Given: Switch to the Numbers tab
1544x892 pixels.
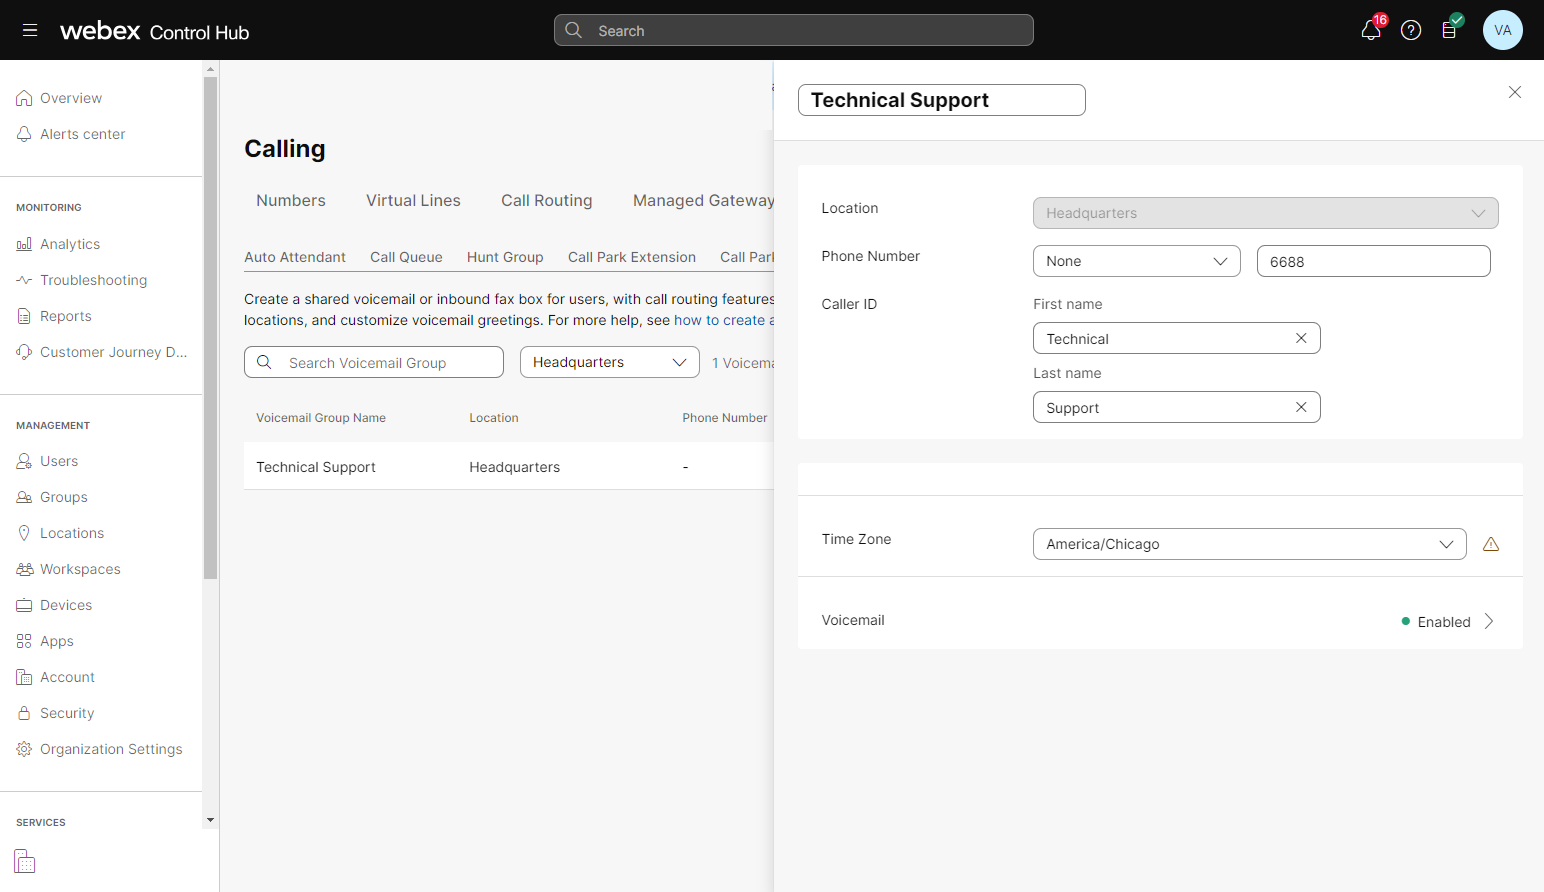Looking at the screenshot, I should tap(291, 200).
